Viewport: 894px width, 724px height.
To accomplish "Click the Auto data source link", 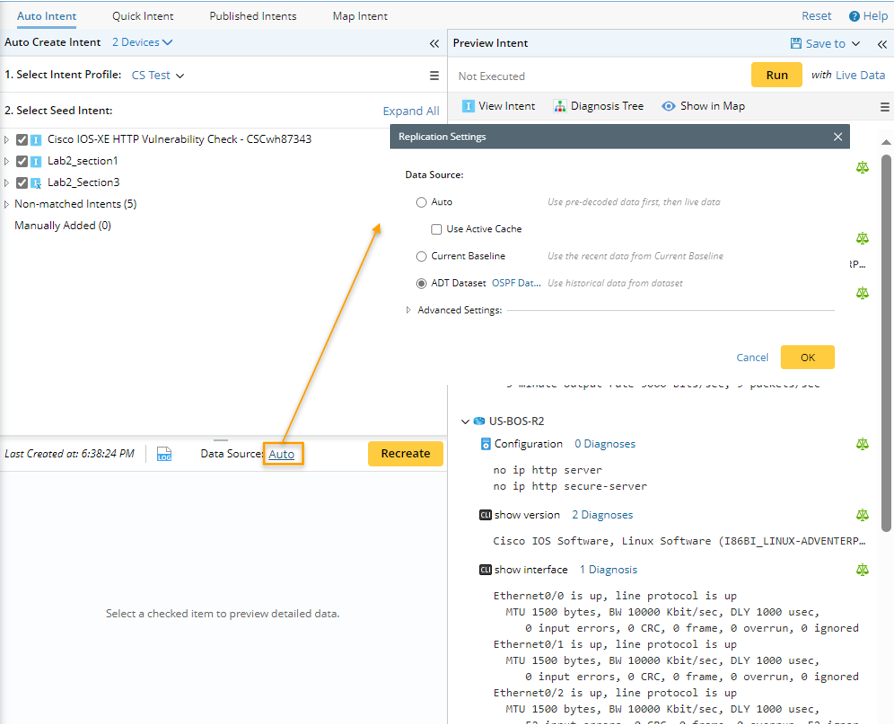I will tap(281, 454).
